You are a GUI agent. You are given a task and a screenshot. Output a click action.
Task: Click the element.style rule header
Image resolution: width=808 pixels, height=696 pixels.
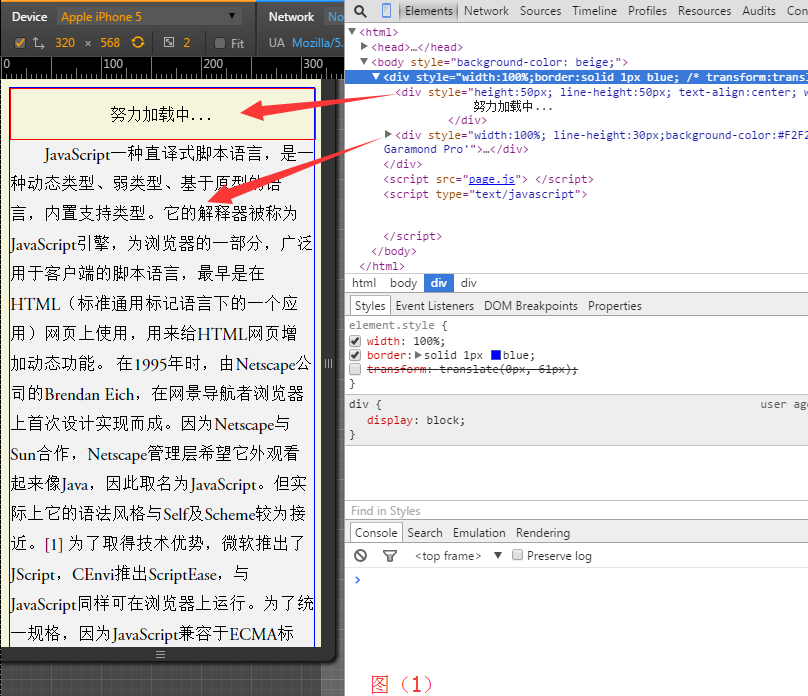[x=398, y=325]
